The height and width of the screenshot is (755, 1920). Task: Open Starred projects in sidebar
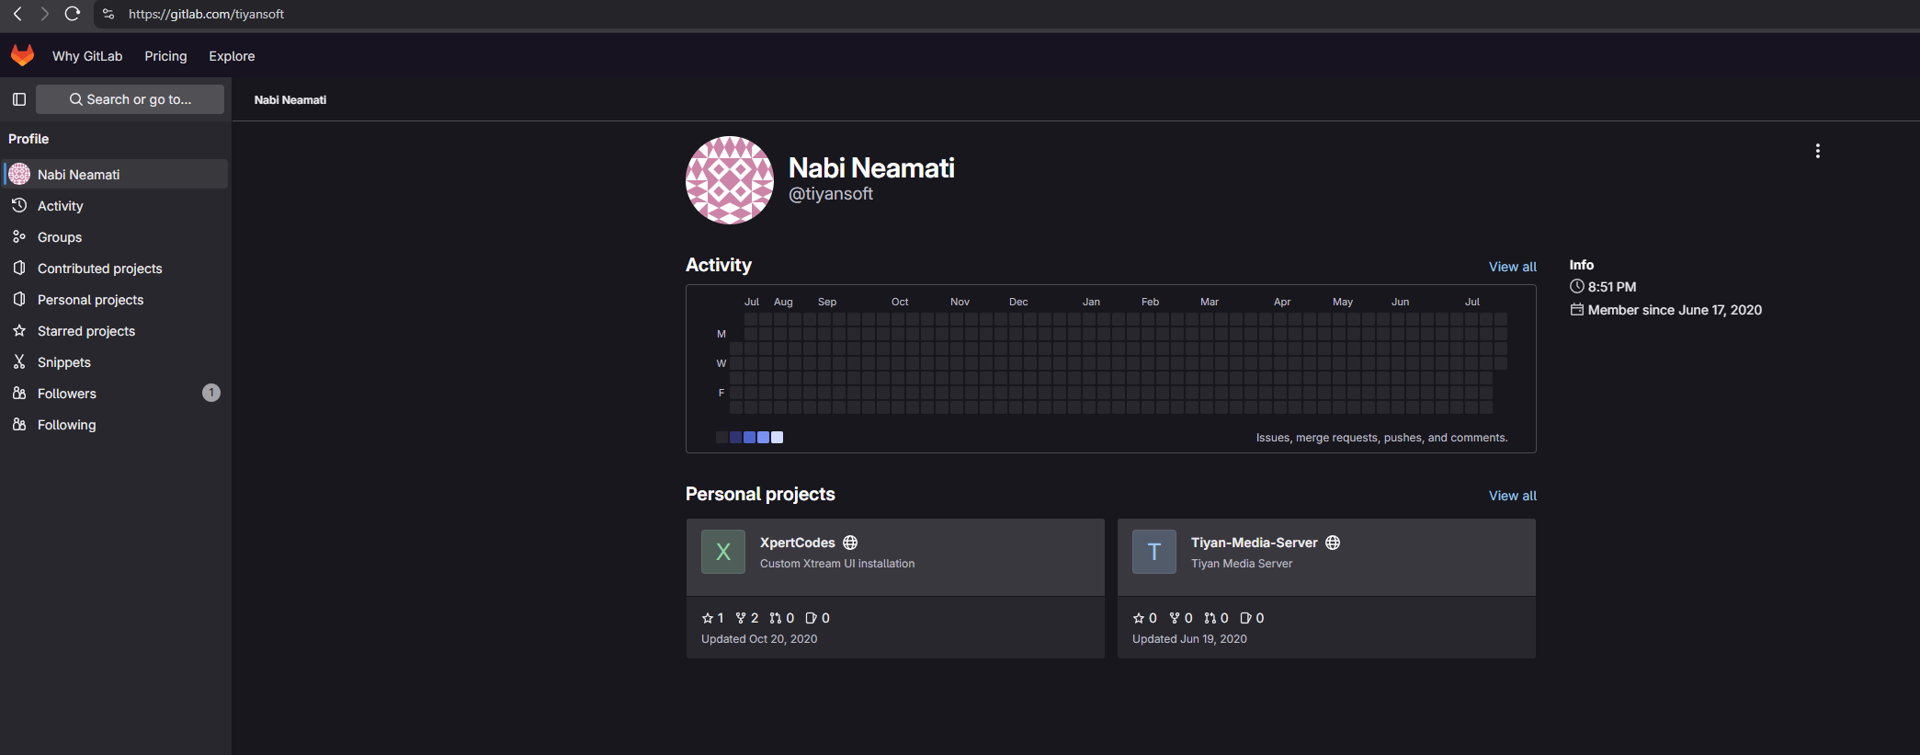116,331
